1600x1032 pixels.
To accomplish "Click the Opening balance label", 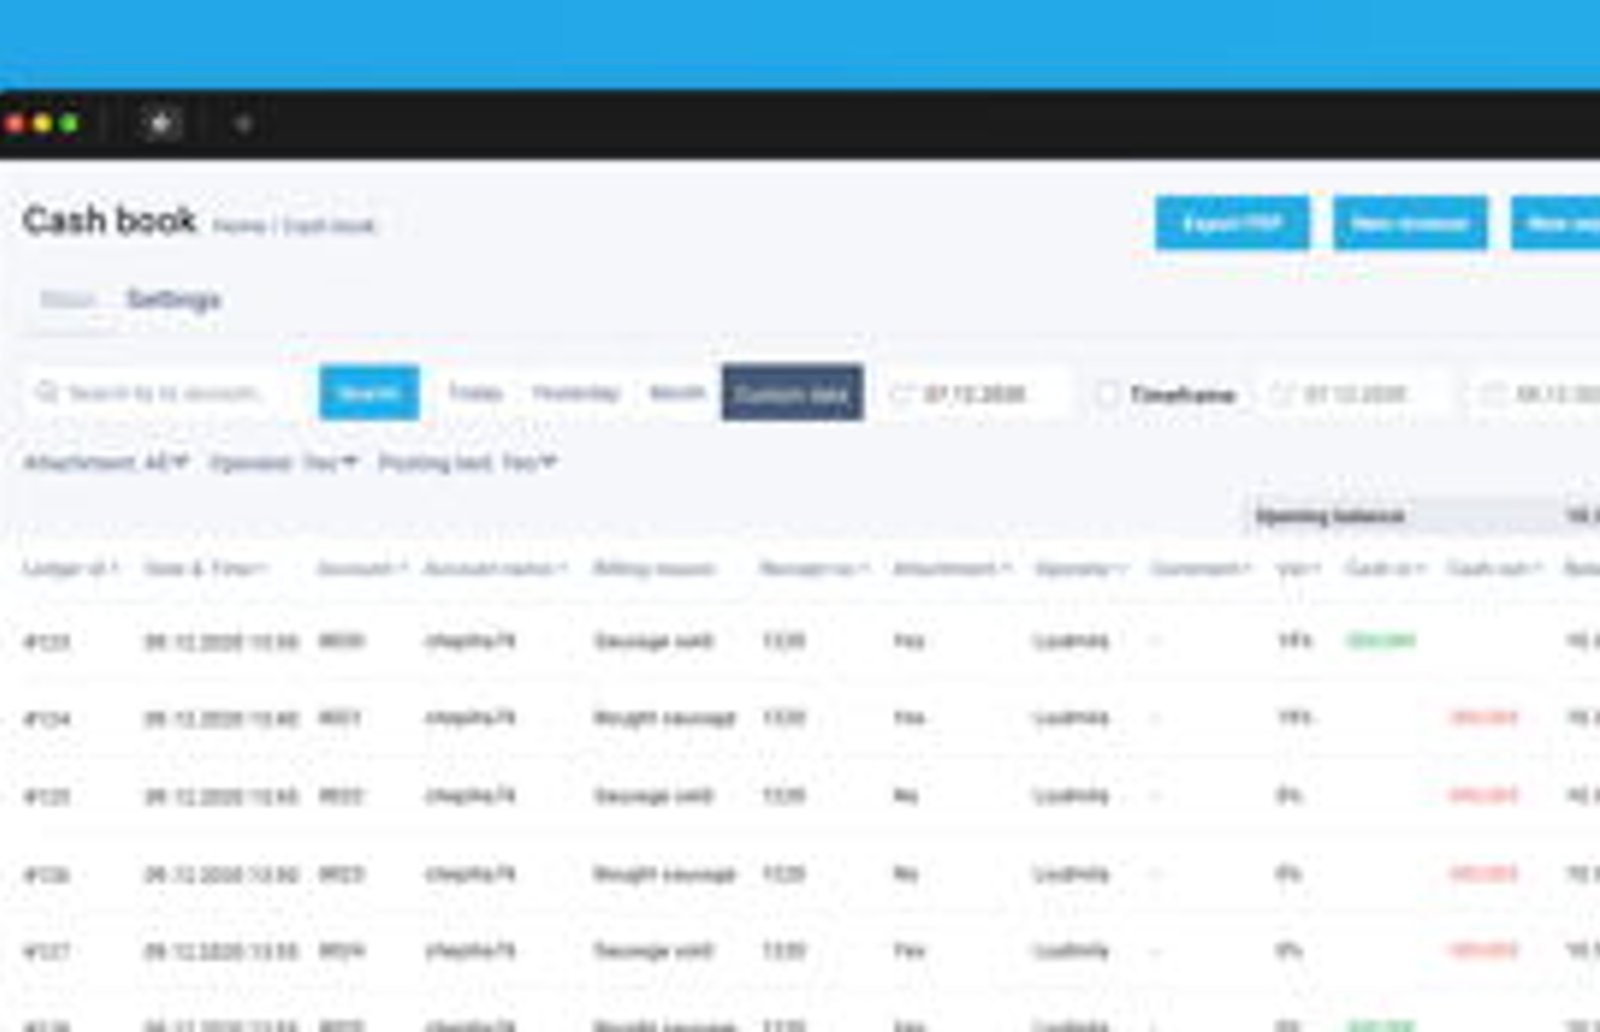I will [x=1329, y=516].
